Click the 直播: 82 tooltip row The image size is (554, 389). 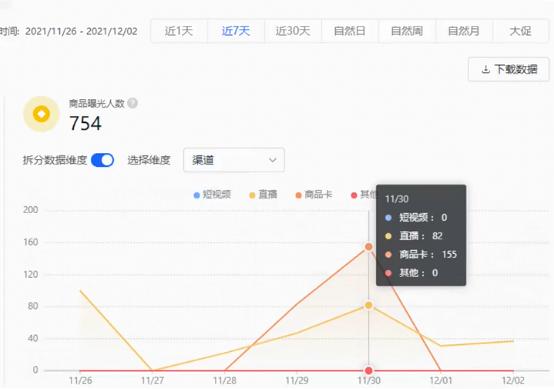click(414, 236)
